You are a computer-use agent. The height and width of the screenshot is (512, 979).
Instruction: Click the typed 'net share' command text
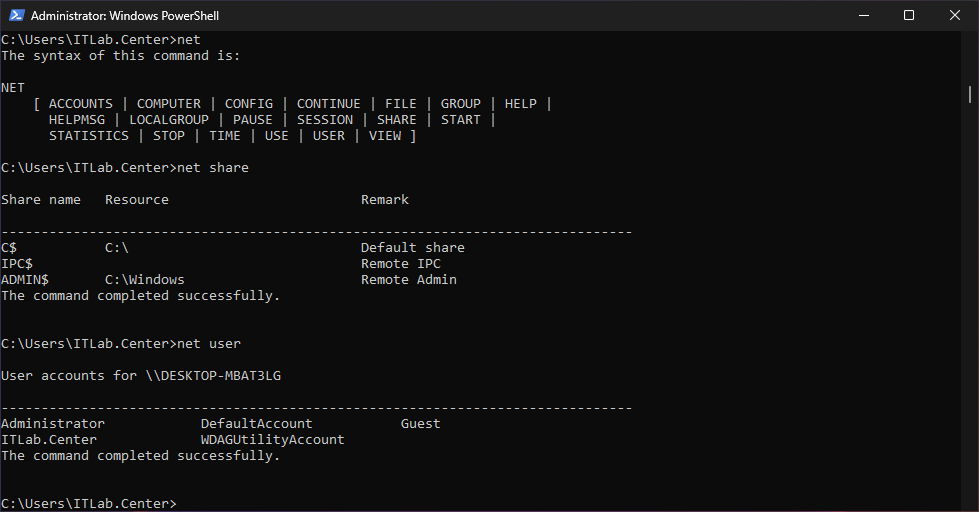212,168
